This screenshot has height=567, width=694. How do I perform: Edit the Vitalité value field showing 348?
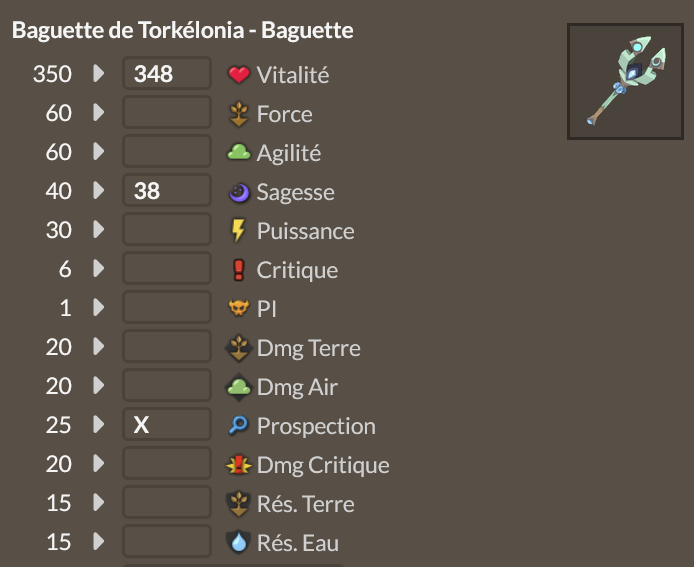pyautogui.click(x=167, y=75)
